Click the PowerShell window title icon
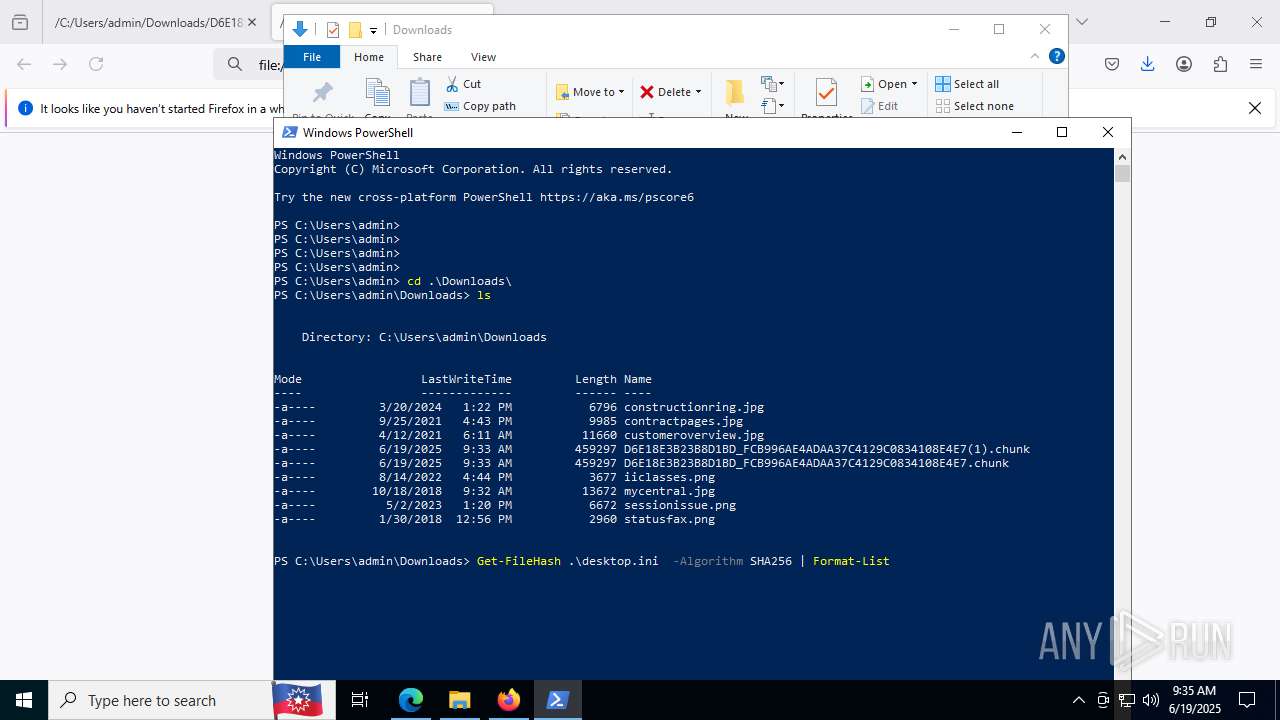The width and height of the screenshot is (1280, 720). point(290,132)
